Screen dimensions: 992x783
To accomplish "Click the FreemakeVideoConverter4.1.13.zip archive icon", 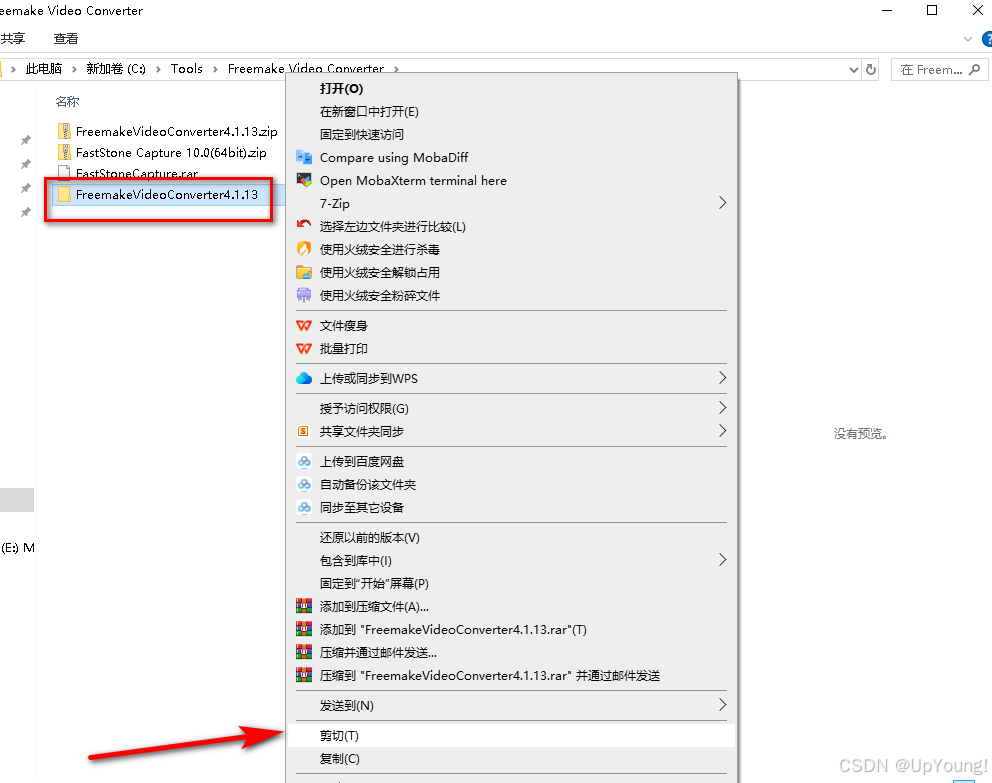I will click(64, 131).
